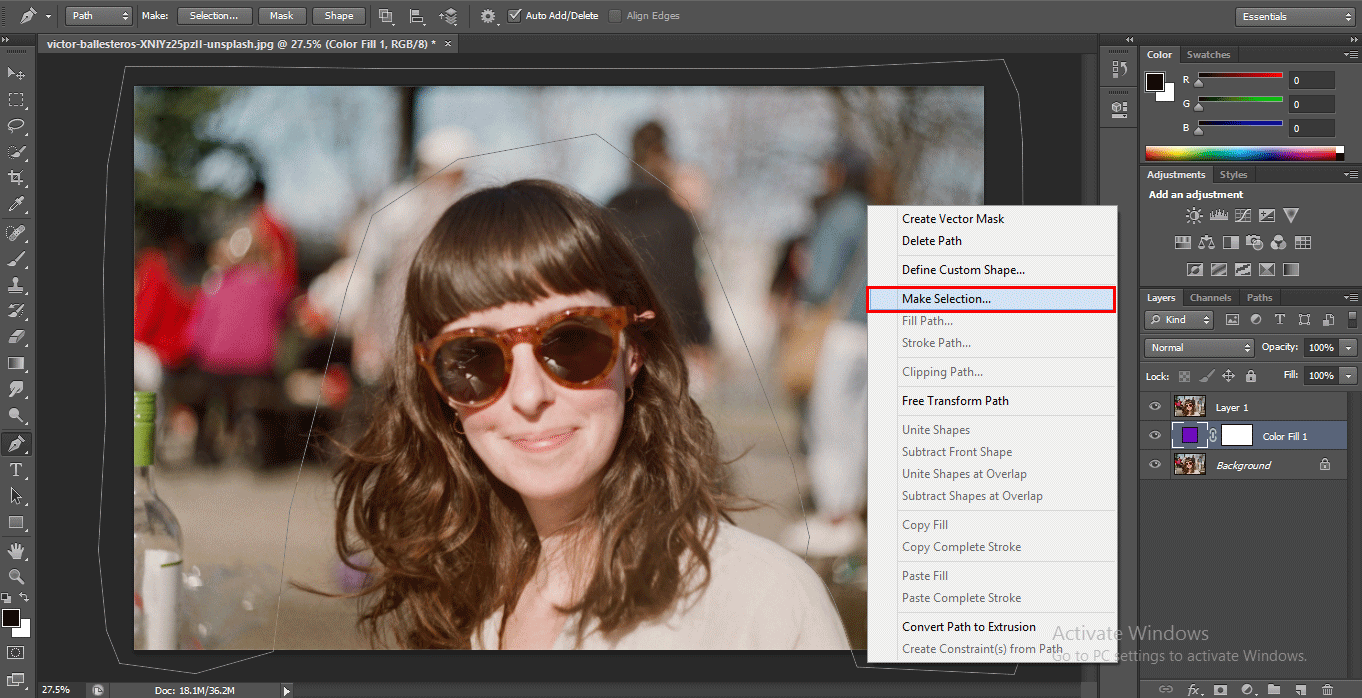Screen dimensions: 1362x698
Task: Switch to the Channels tab
Action: click(x=1210, y=298)
